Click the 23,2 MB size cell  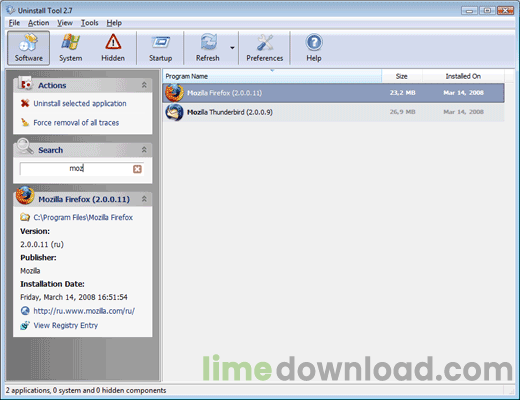click(x=403, y=93)
